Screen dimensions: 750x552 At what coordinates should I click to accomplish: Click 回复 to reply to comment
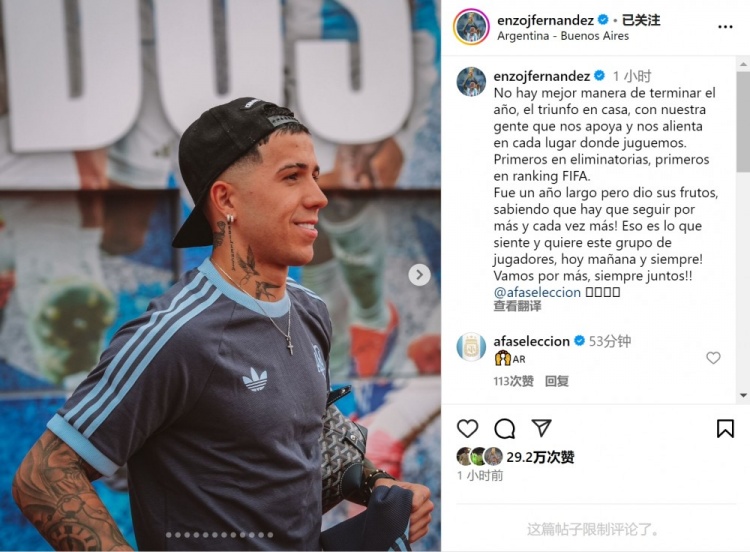click(557, 381)
